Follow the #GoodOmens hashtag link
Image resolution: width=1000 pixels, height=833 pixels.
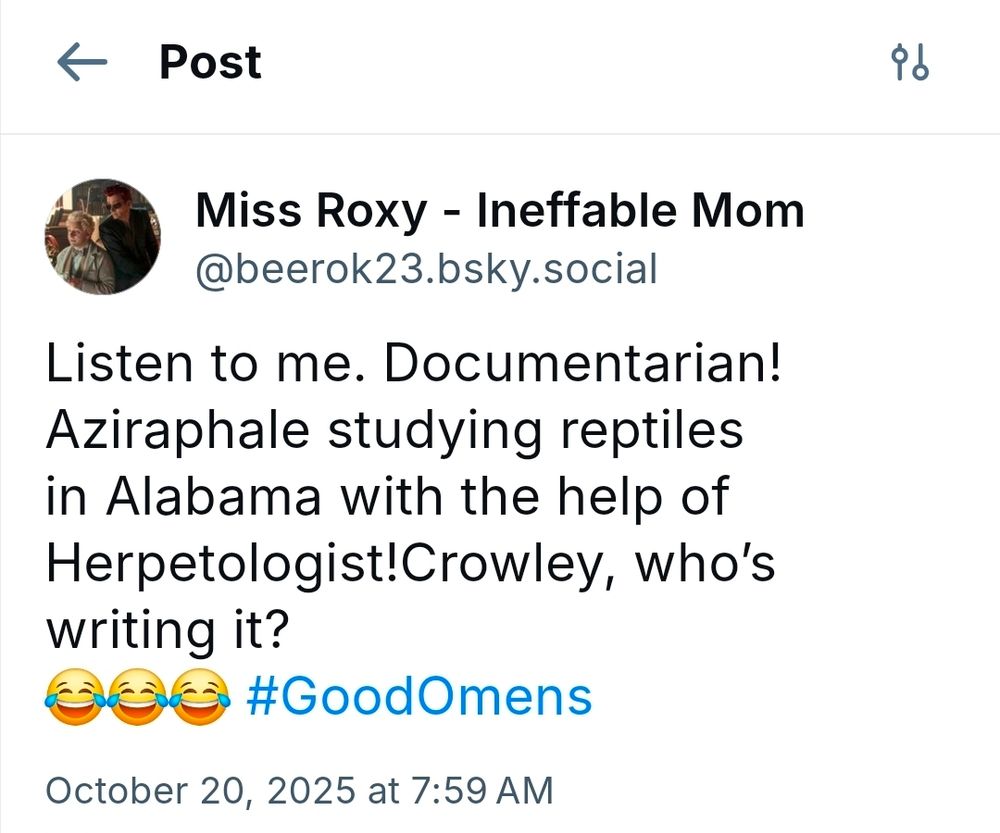(418, 696)
